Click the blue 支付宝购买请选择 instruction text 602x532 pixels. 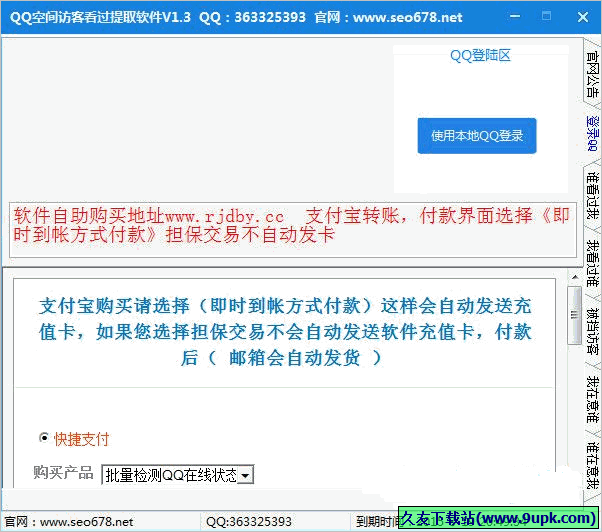pos(285,332)
